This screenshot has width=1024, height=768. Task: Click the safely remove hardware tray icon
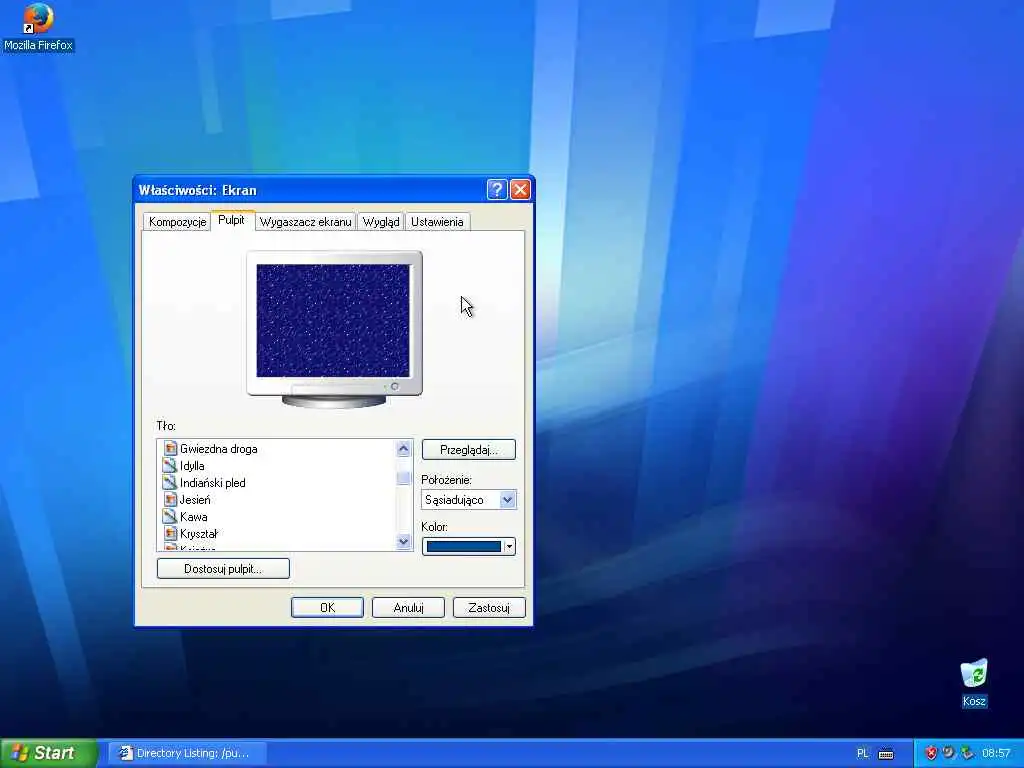(967, 753)
